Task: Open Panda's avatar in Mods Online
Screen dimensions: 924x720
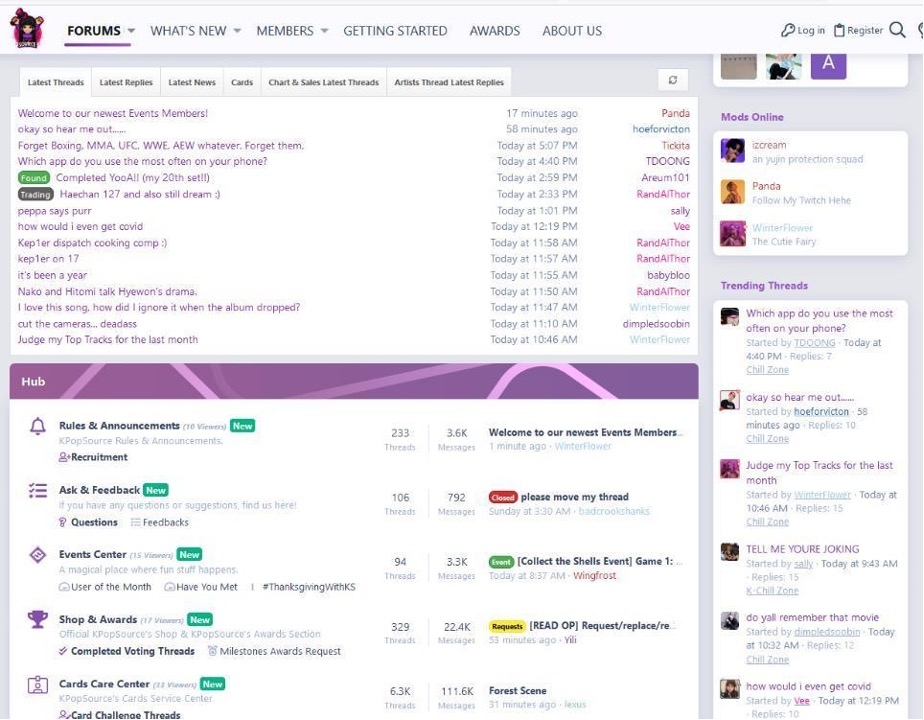Action: tap(732, 191)
